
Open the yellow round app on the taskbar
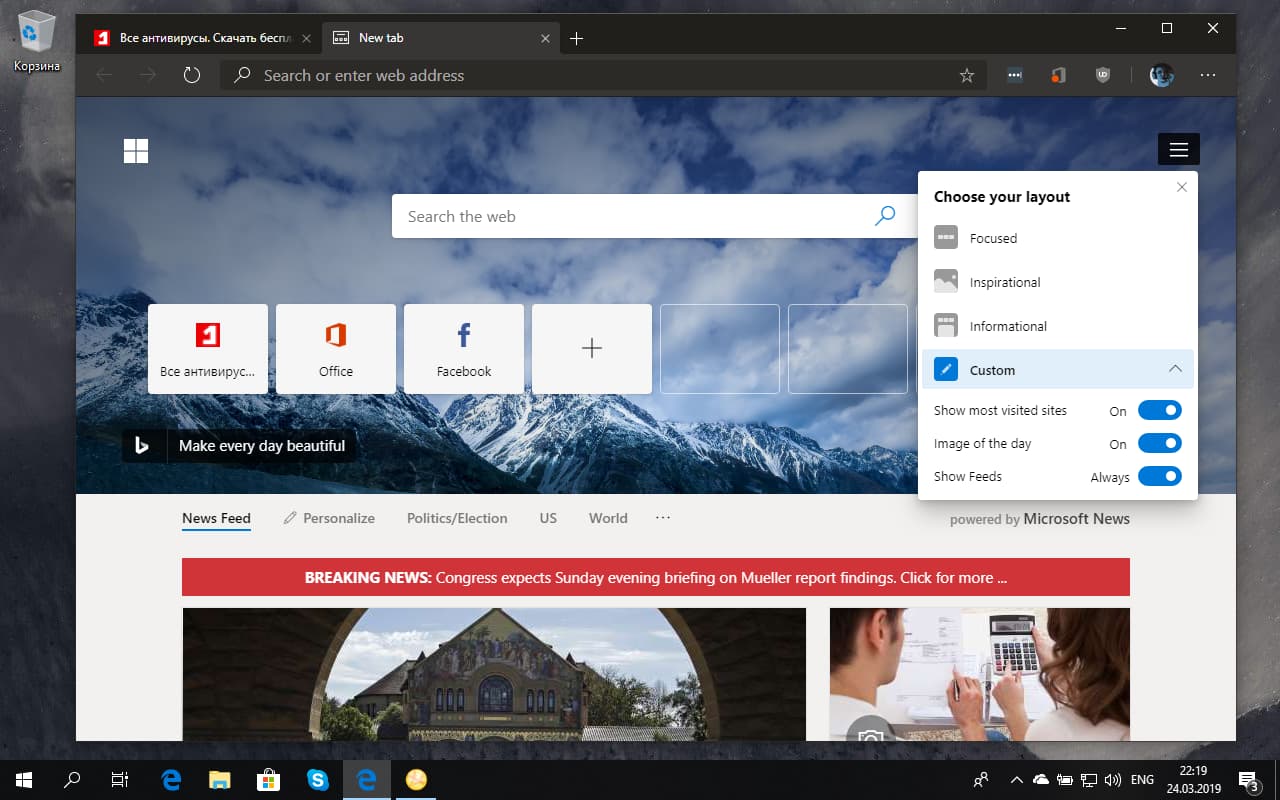click(x=416, y=780)
